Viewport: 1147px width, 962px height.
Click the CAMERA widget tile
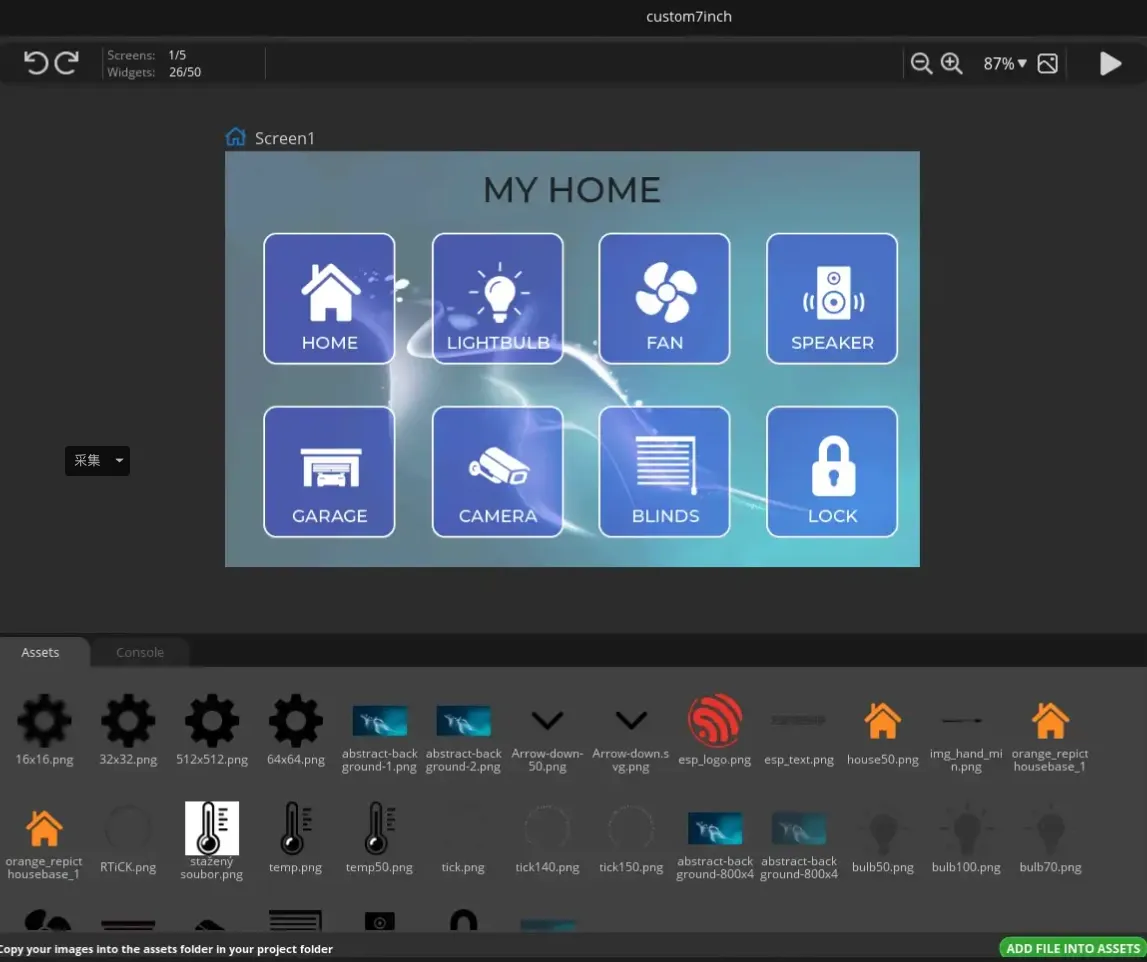[x=497, y=472]
